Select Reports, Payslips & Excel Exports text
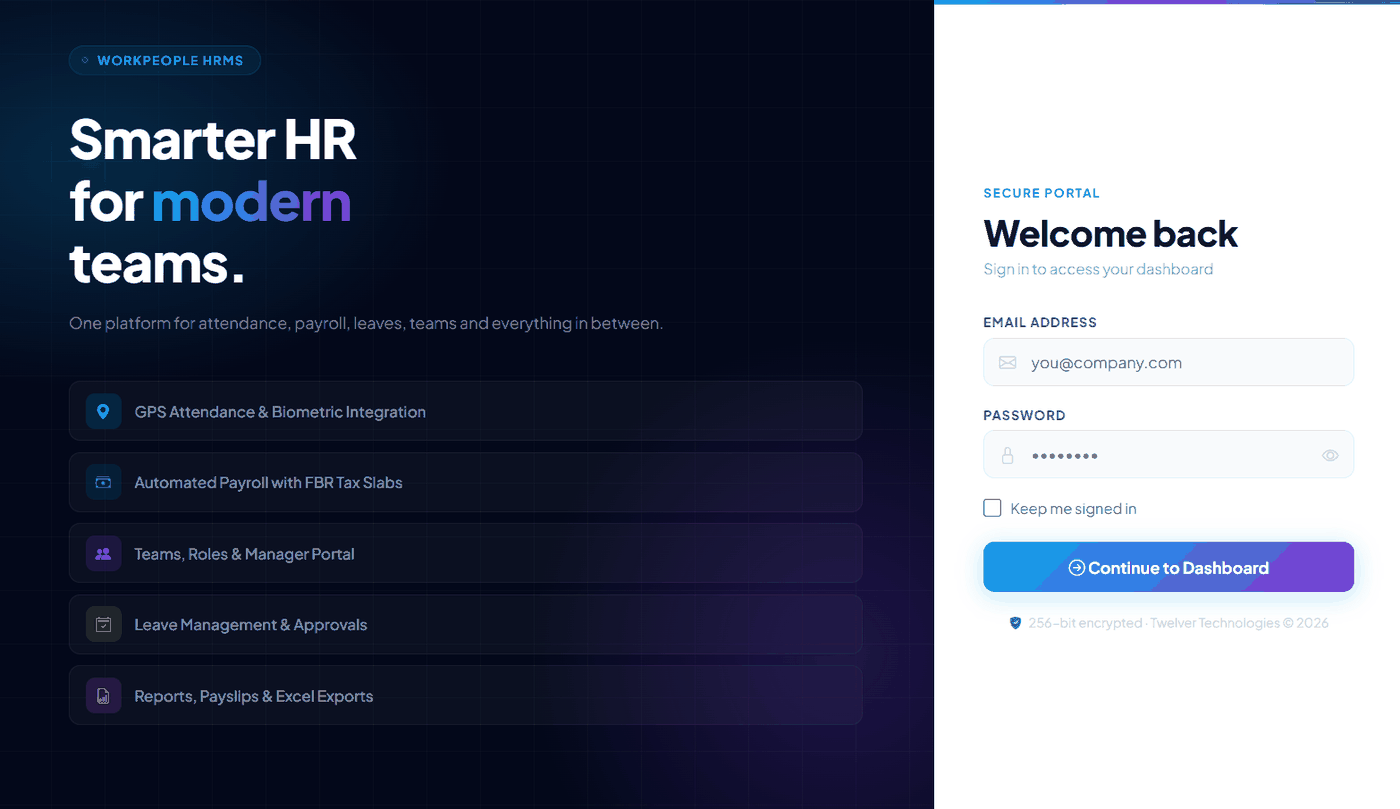The height and width of the screenshot is (809, 1400). click(x=254, y=696)
